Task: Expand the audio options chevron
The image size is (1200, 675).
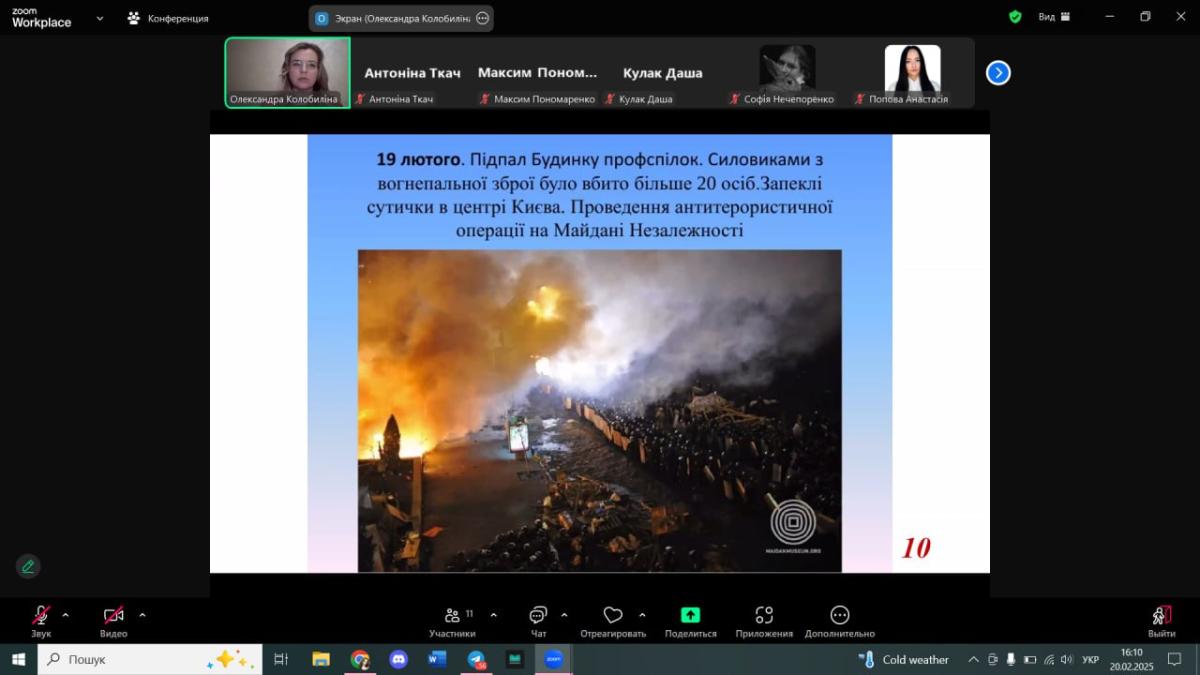Action: 66,615
